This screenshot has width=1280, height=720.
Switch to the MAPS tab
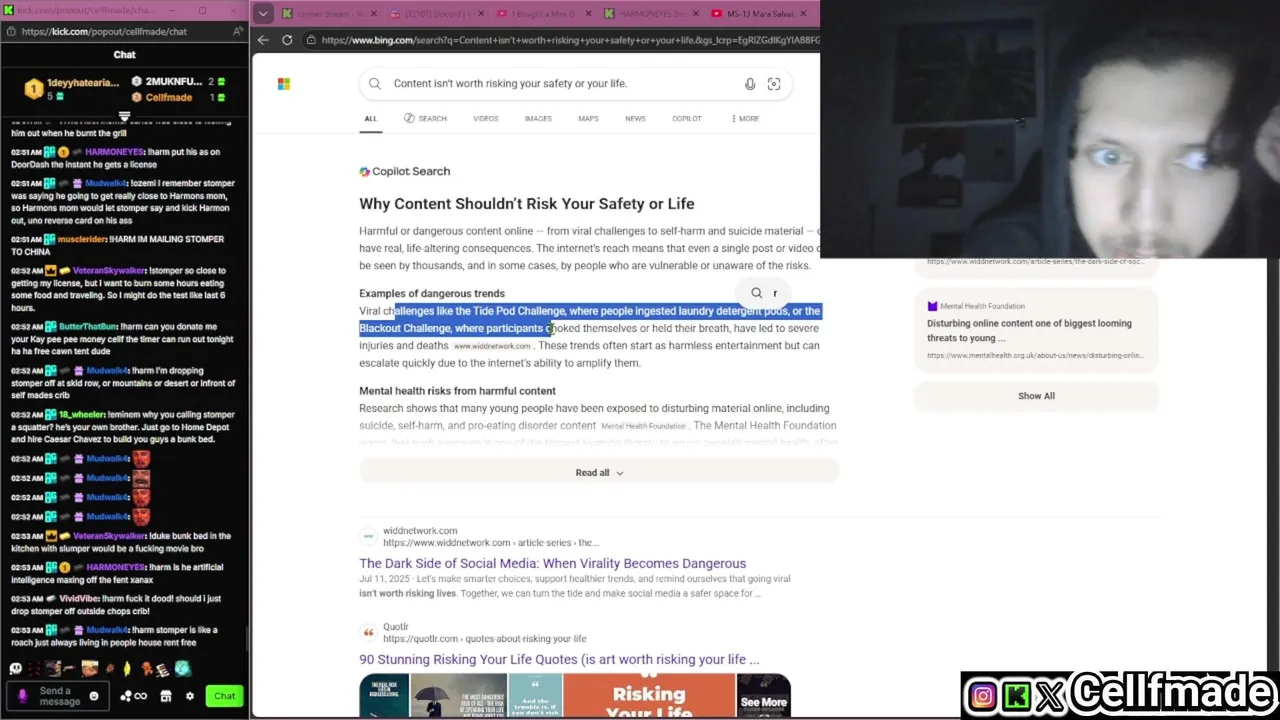tap(588, 119)
